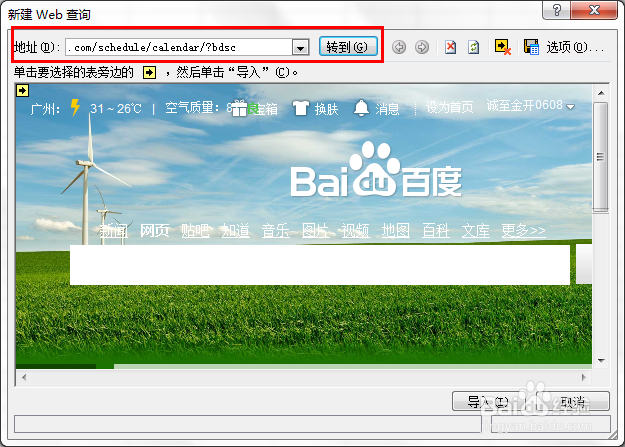Screen dimensions: 625x447
Task: Click the 设为首页 set homepage link
Action: click(x=450, y=107)
